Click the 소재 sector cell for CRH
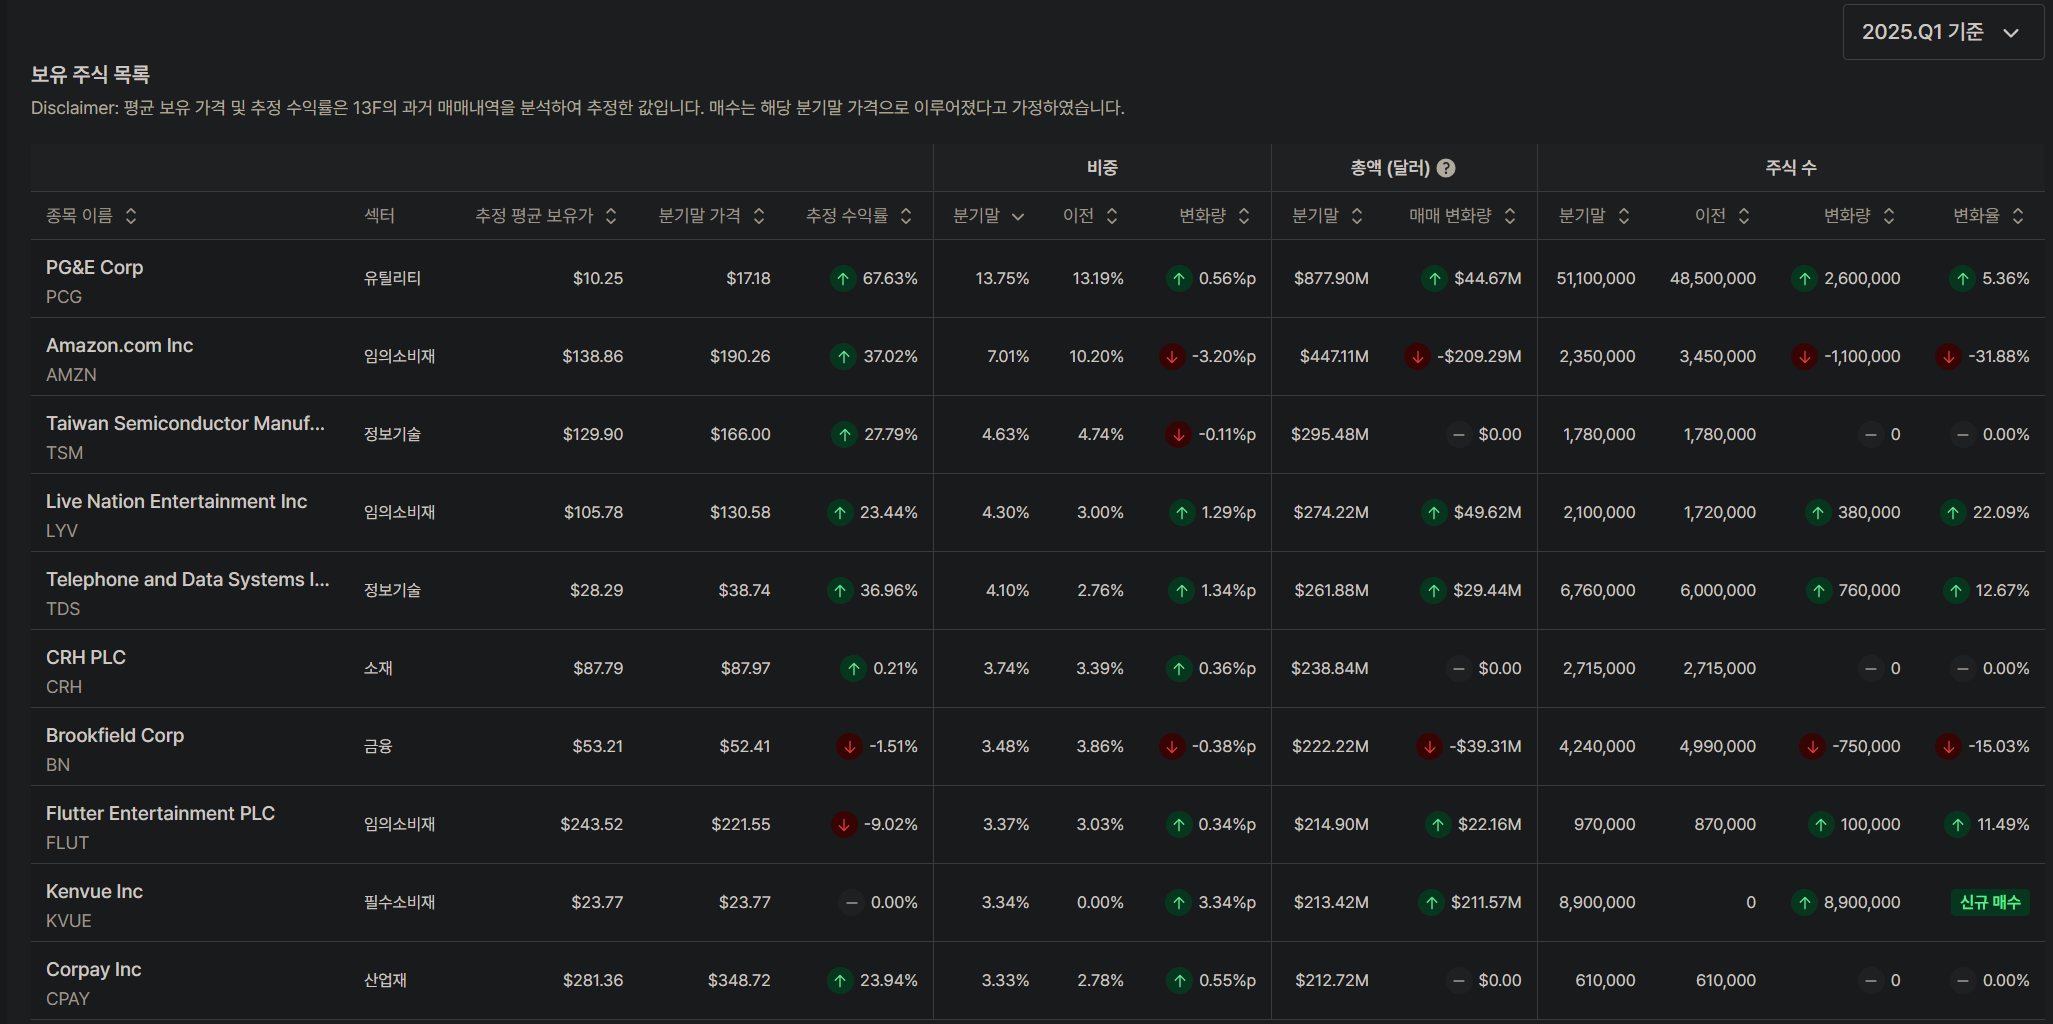Image resolution: width=2053 pixels, height=1024 pixels. click(378, 668)
